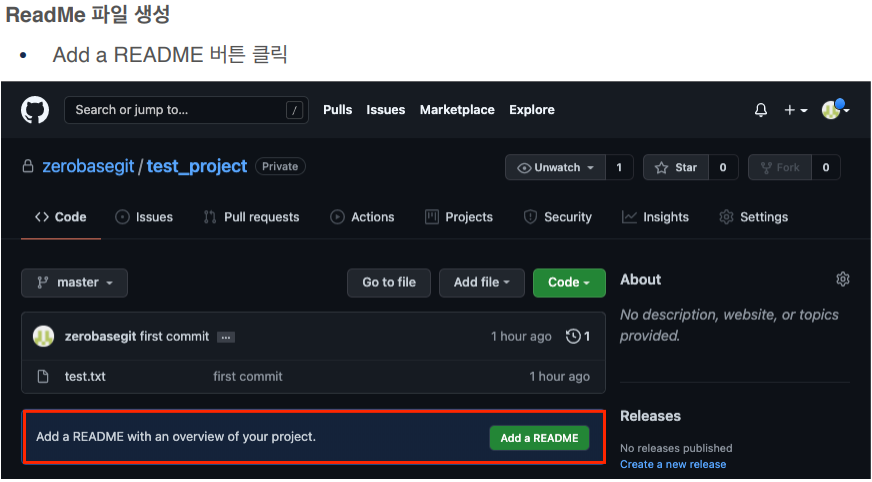Open Marketplace in top navigation
Image resolution: width=872 pixels, height=482 pixels.
(x=457, y=110)
